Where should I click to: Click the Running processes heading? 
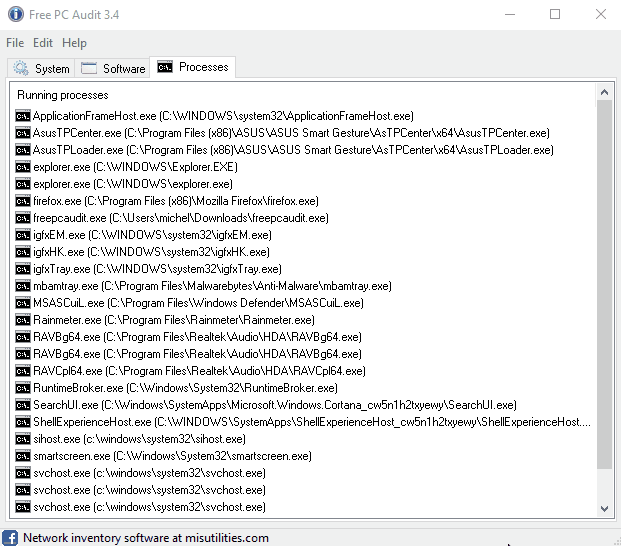(63, 95)
